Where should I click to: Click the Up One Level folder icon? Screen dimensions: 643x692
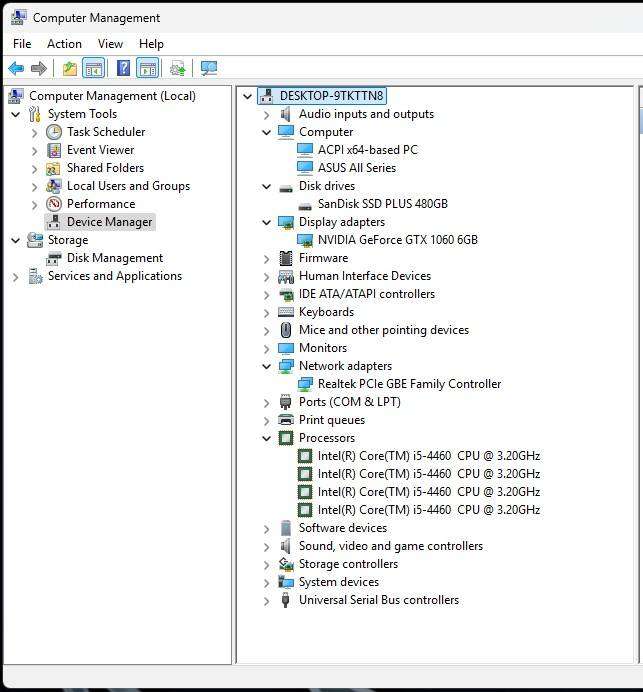point(69,68)
